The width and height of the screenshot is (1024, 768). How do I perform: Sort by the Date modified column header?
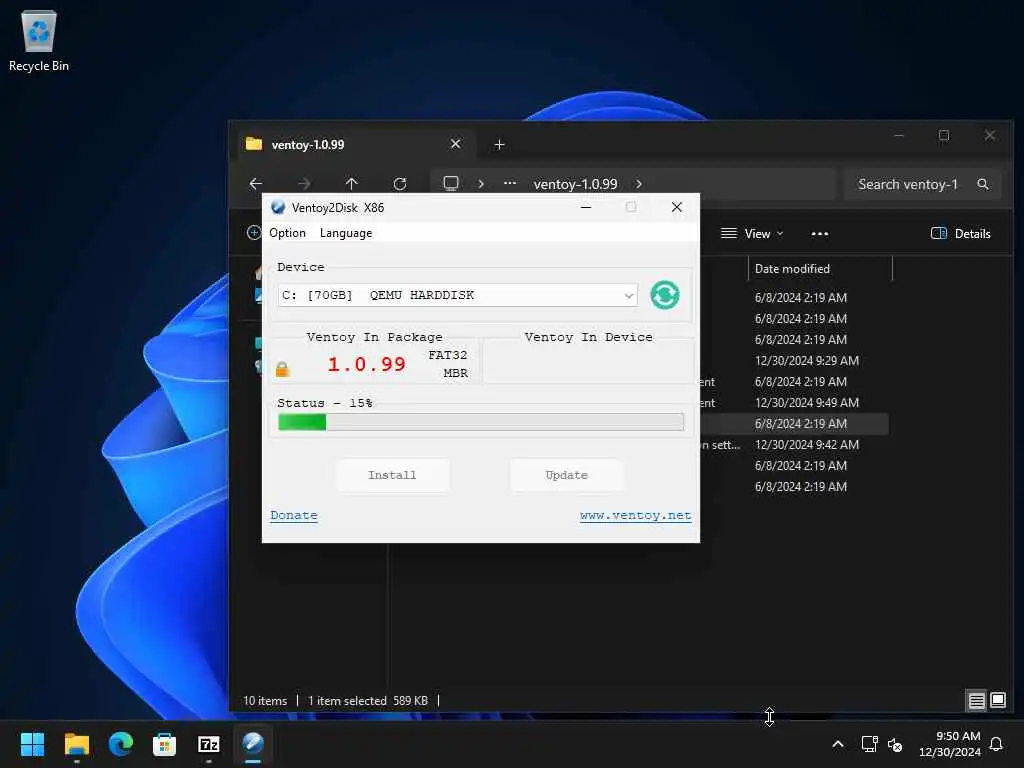[x=820, y=268]
